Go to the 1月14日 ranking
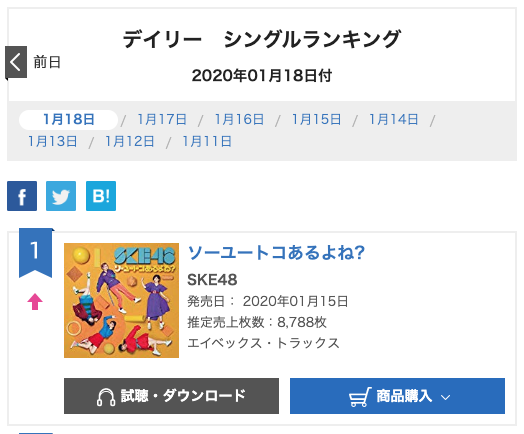The width and height of the screenshot is (524, 434). pyautogui.click(x=394, y=120)
